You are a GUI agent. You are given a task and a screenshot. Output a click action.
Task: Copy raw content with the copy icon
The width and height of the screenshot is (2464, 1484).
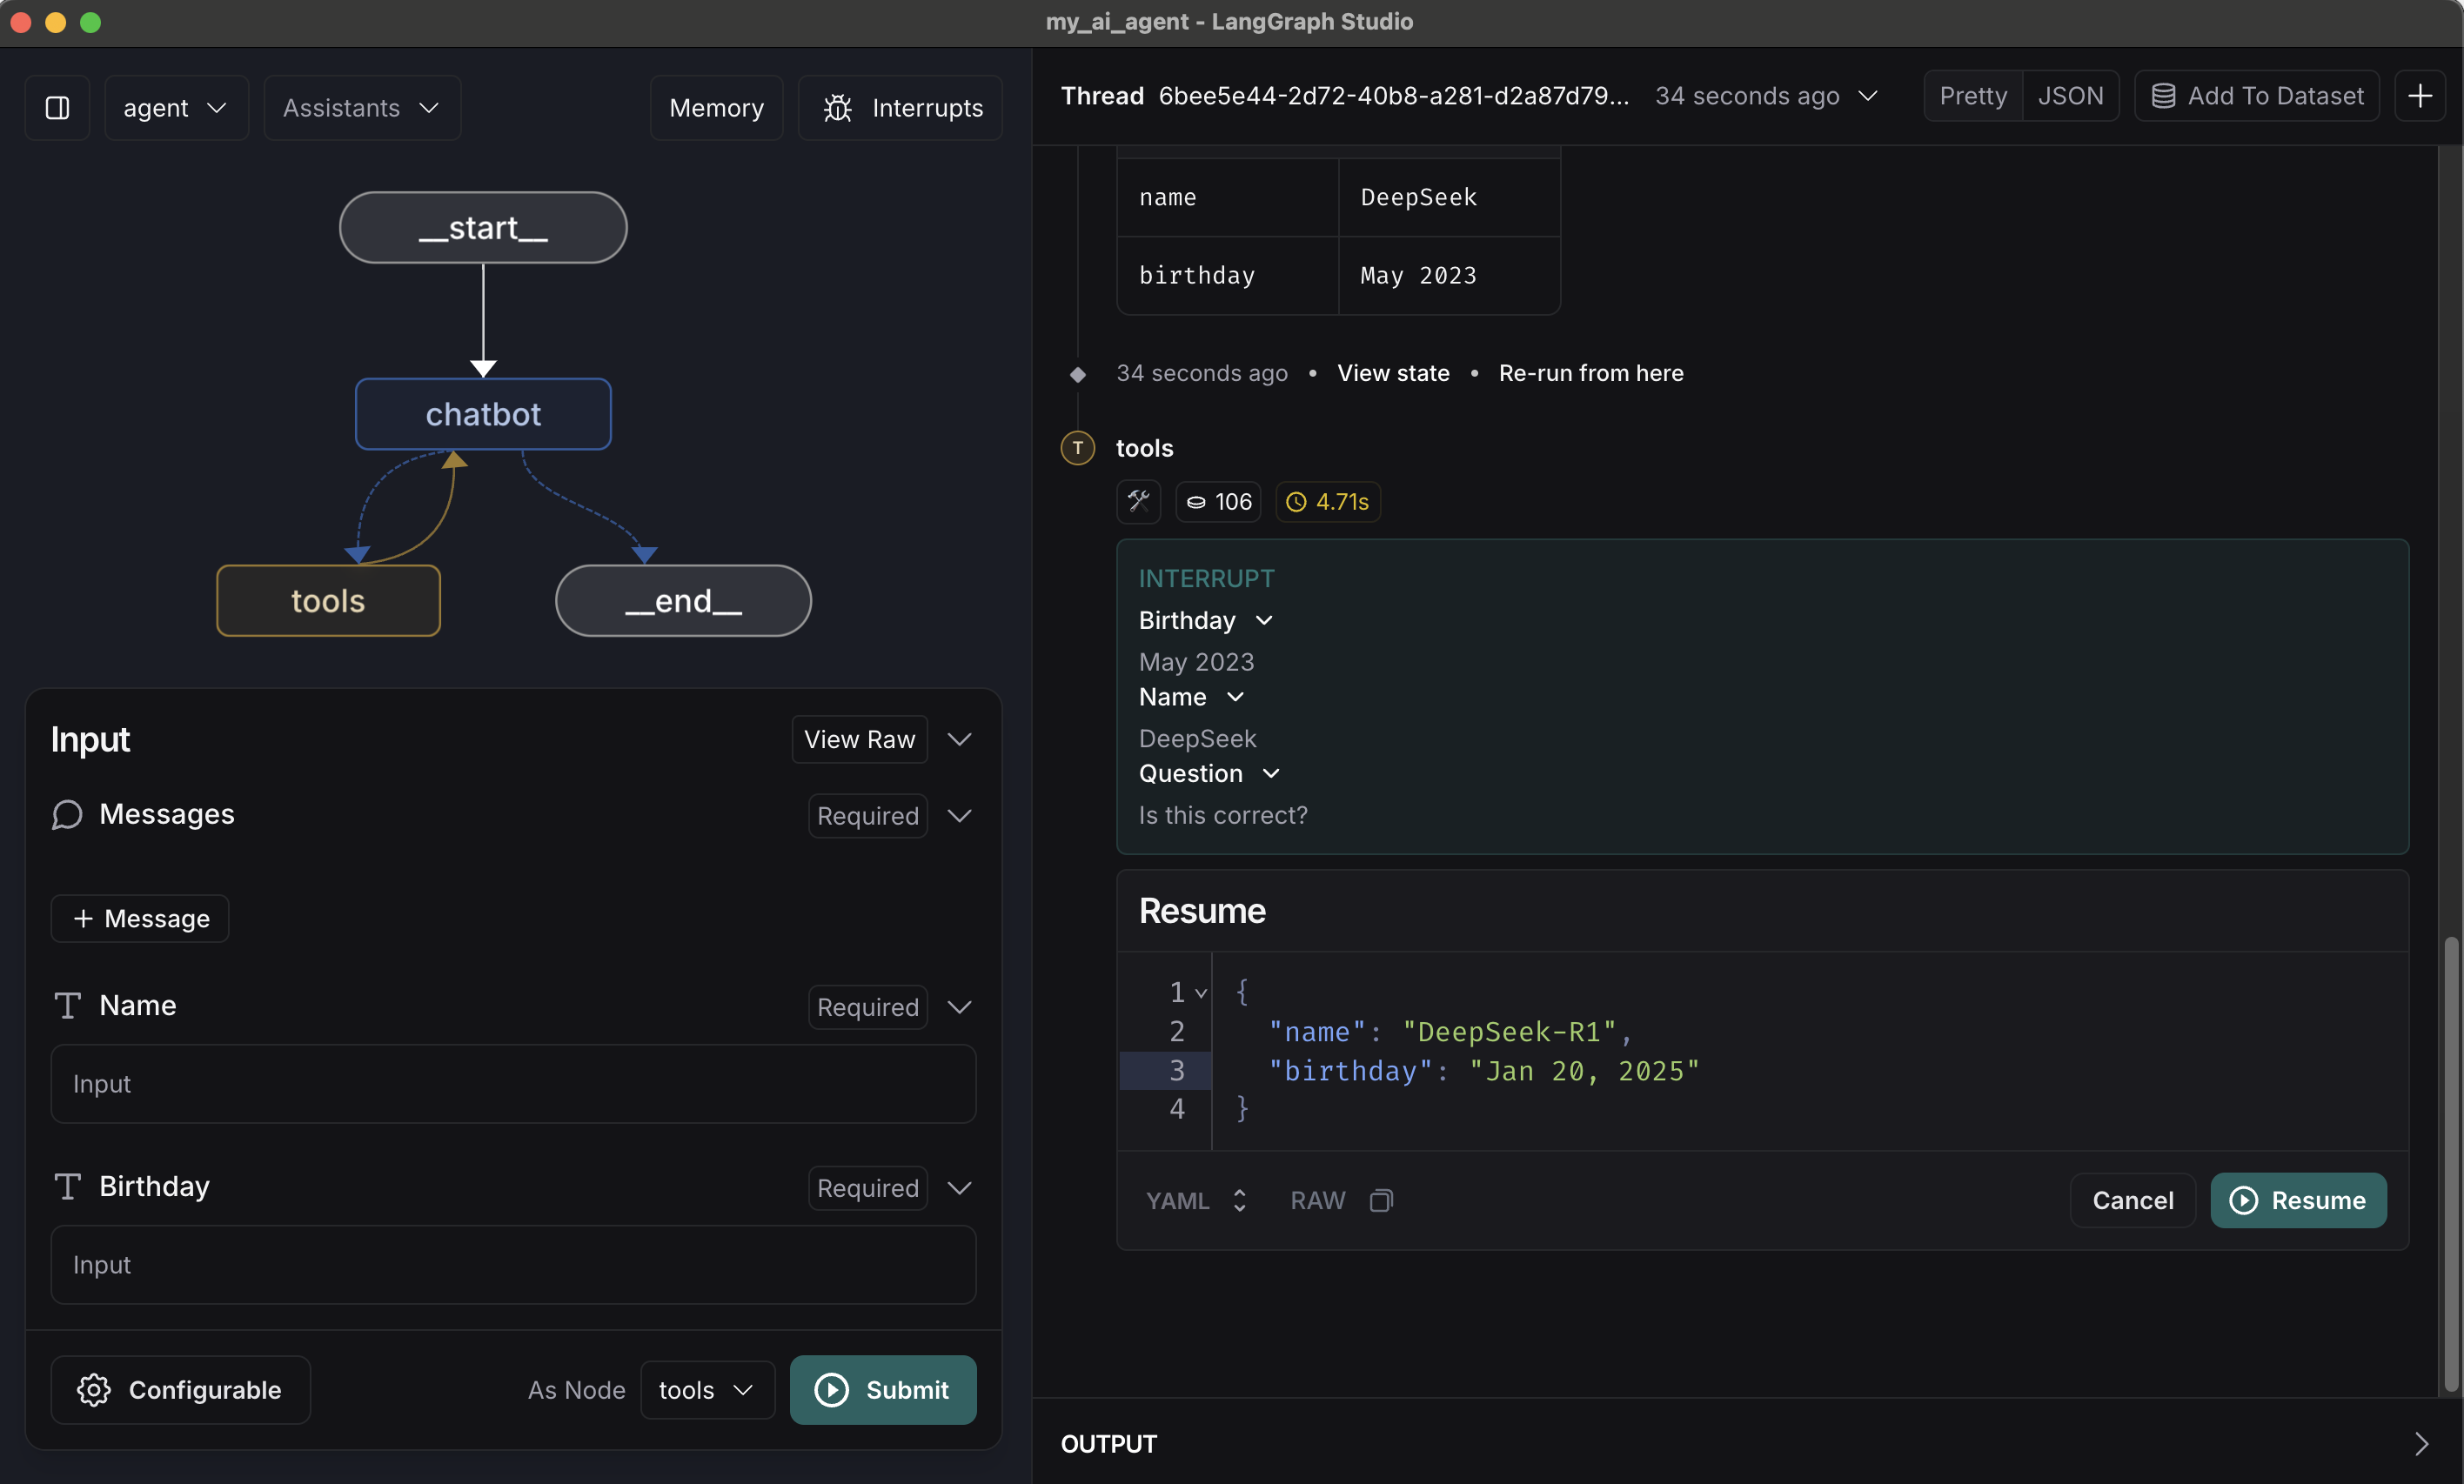click(x=1381, y=1200)
